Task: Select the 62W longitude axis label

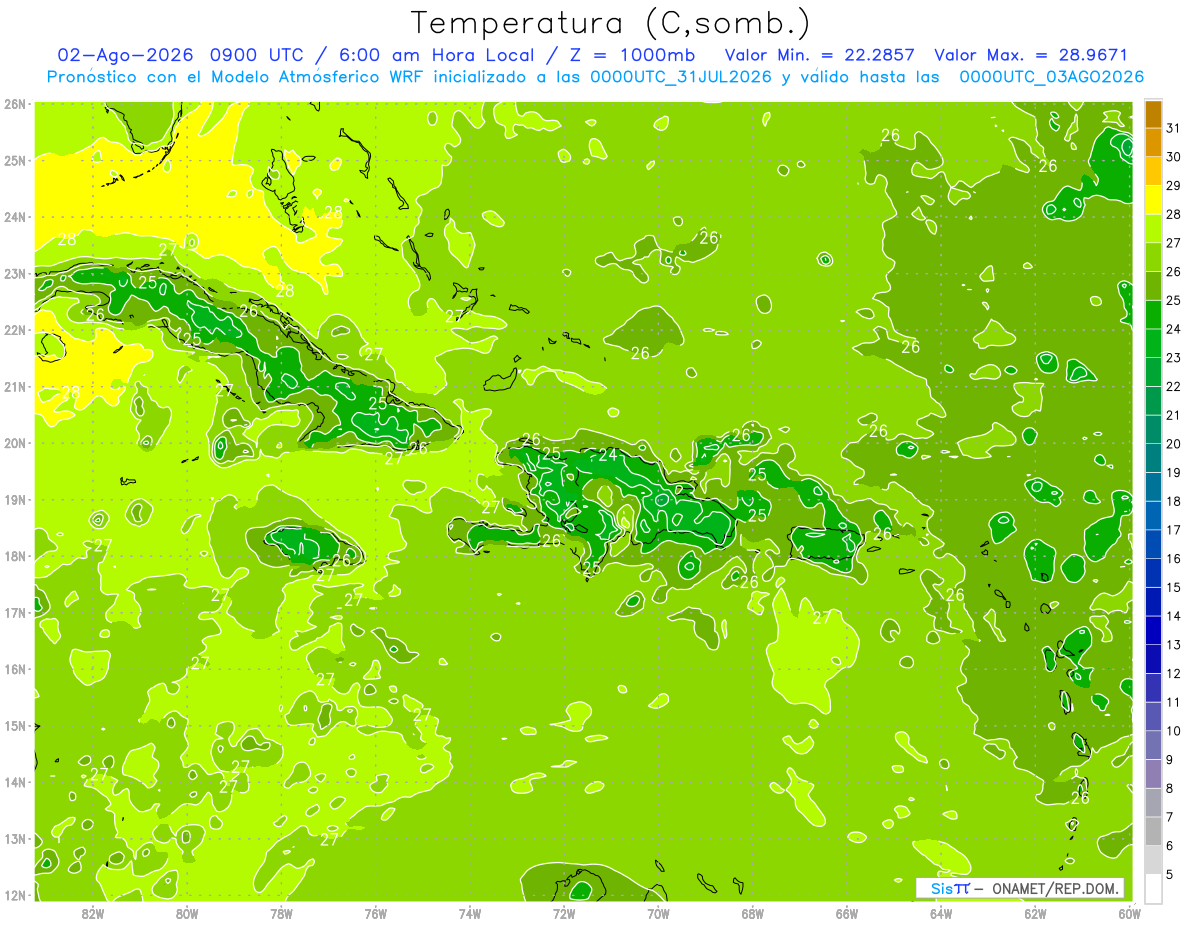Action: tap(1035, 913)
